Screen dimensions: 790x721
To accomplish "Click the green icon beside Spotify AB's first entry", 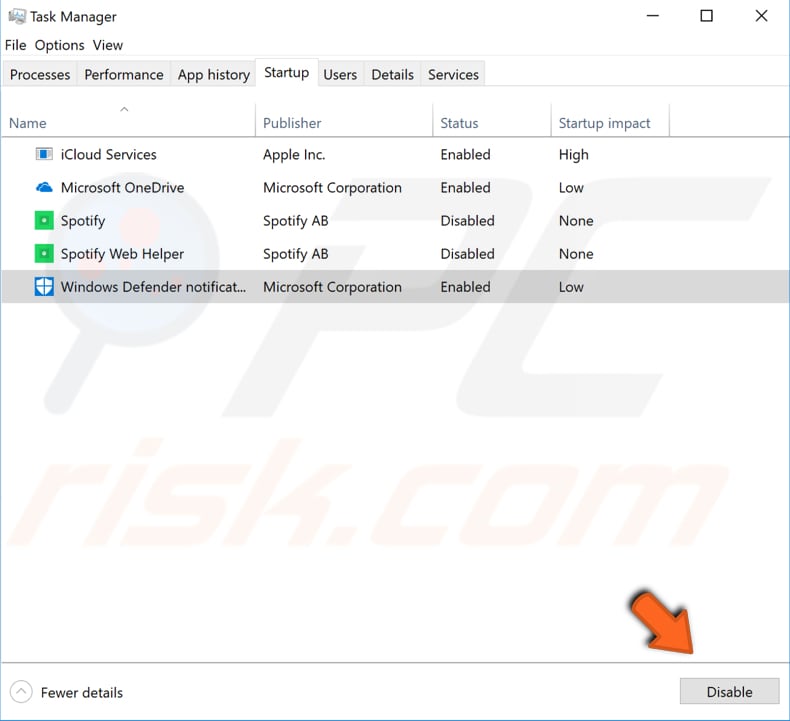I will [x=44, y=221].
